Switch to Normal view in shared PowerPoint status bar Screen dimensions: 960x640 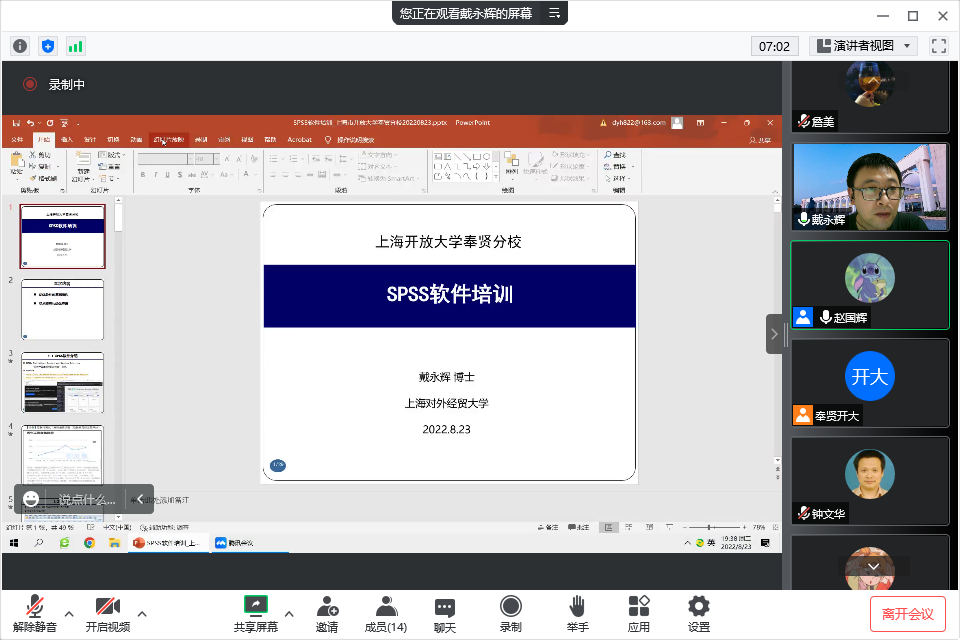608,527
